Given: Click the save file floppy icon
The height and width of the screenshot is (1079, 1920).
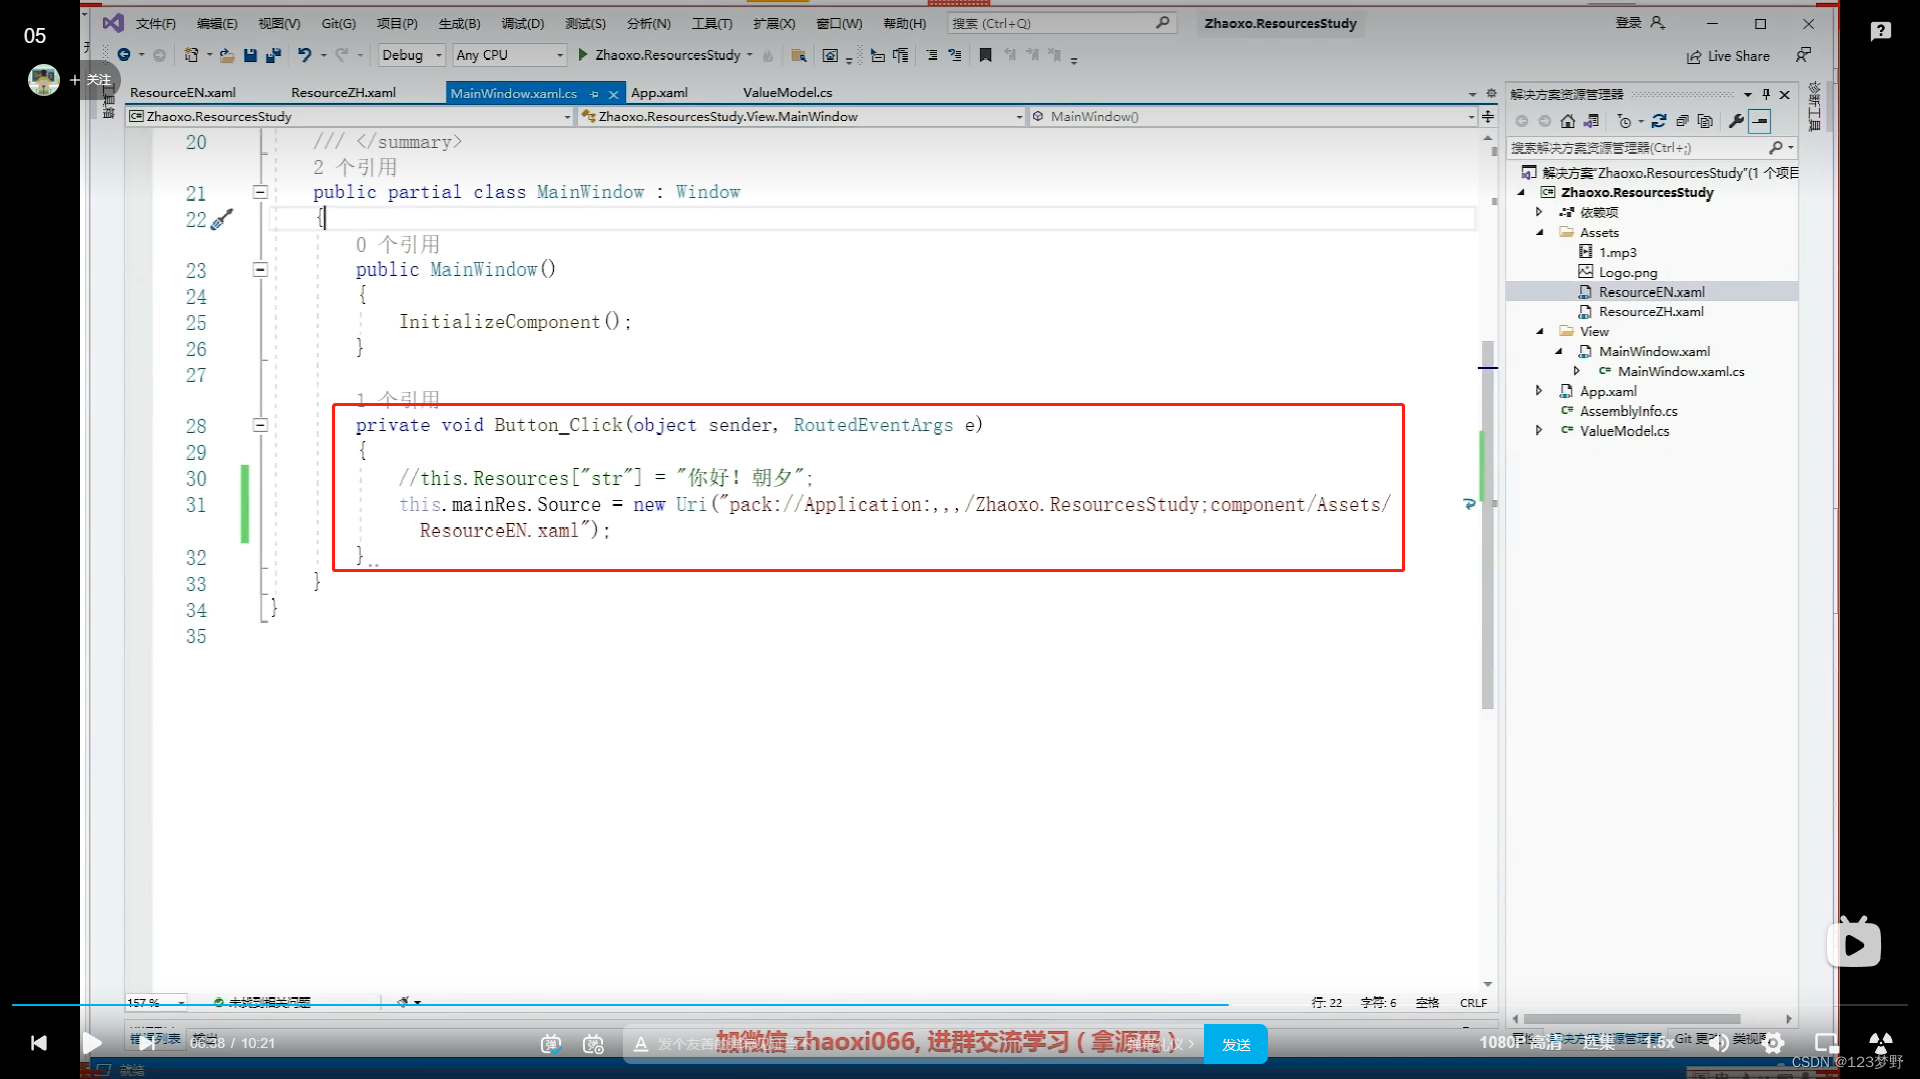Looking at the screenshot, I should tap(250, 55).
